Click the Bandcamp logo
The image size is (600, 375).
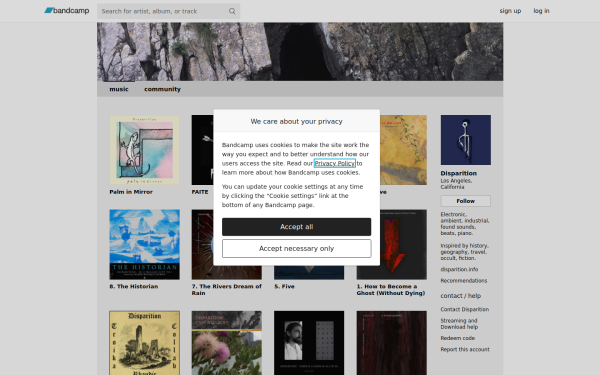pos(67,11)
